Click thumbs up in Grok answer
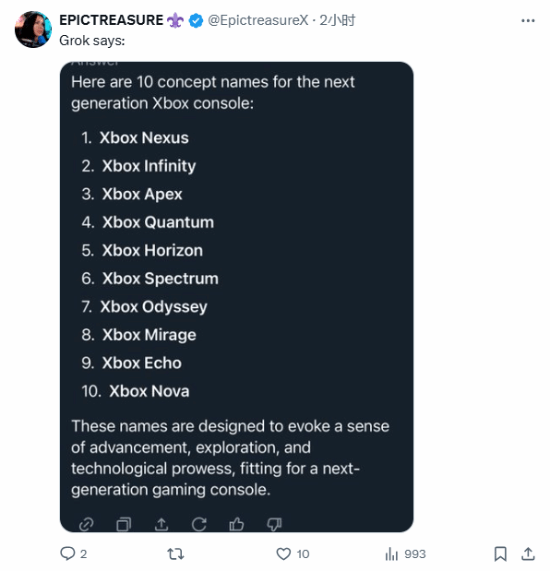The width and height of the screenshot is (550, 571). tap(236, 524)
